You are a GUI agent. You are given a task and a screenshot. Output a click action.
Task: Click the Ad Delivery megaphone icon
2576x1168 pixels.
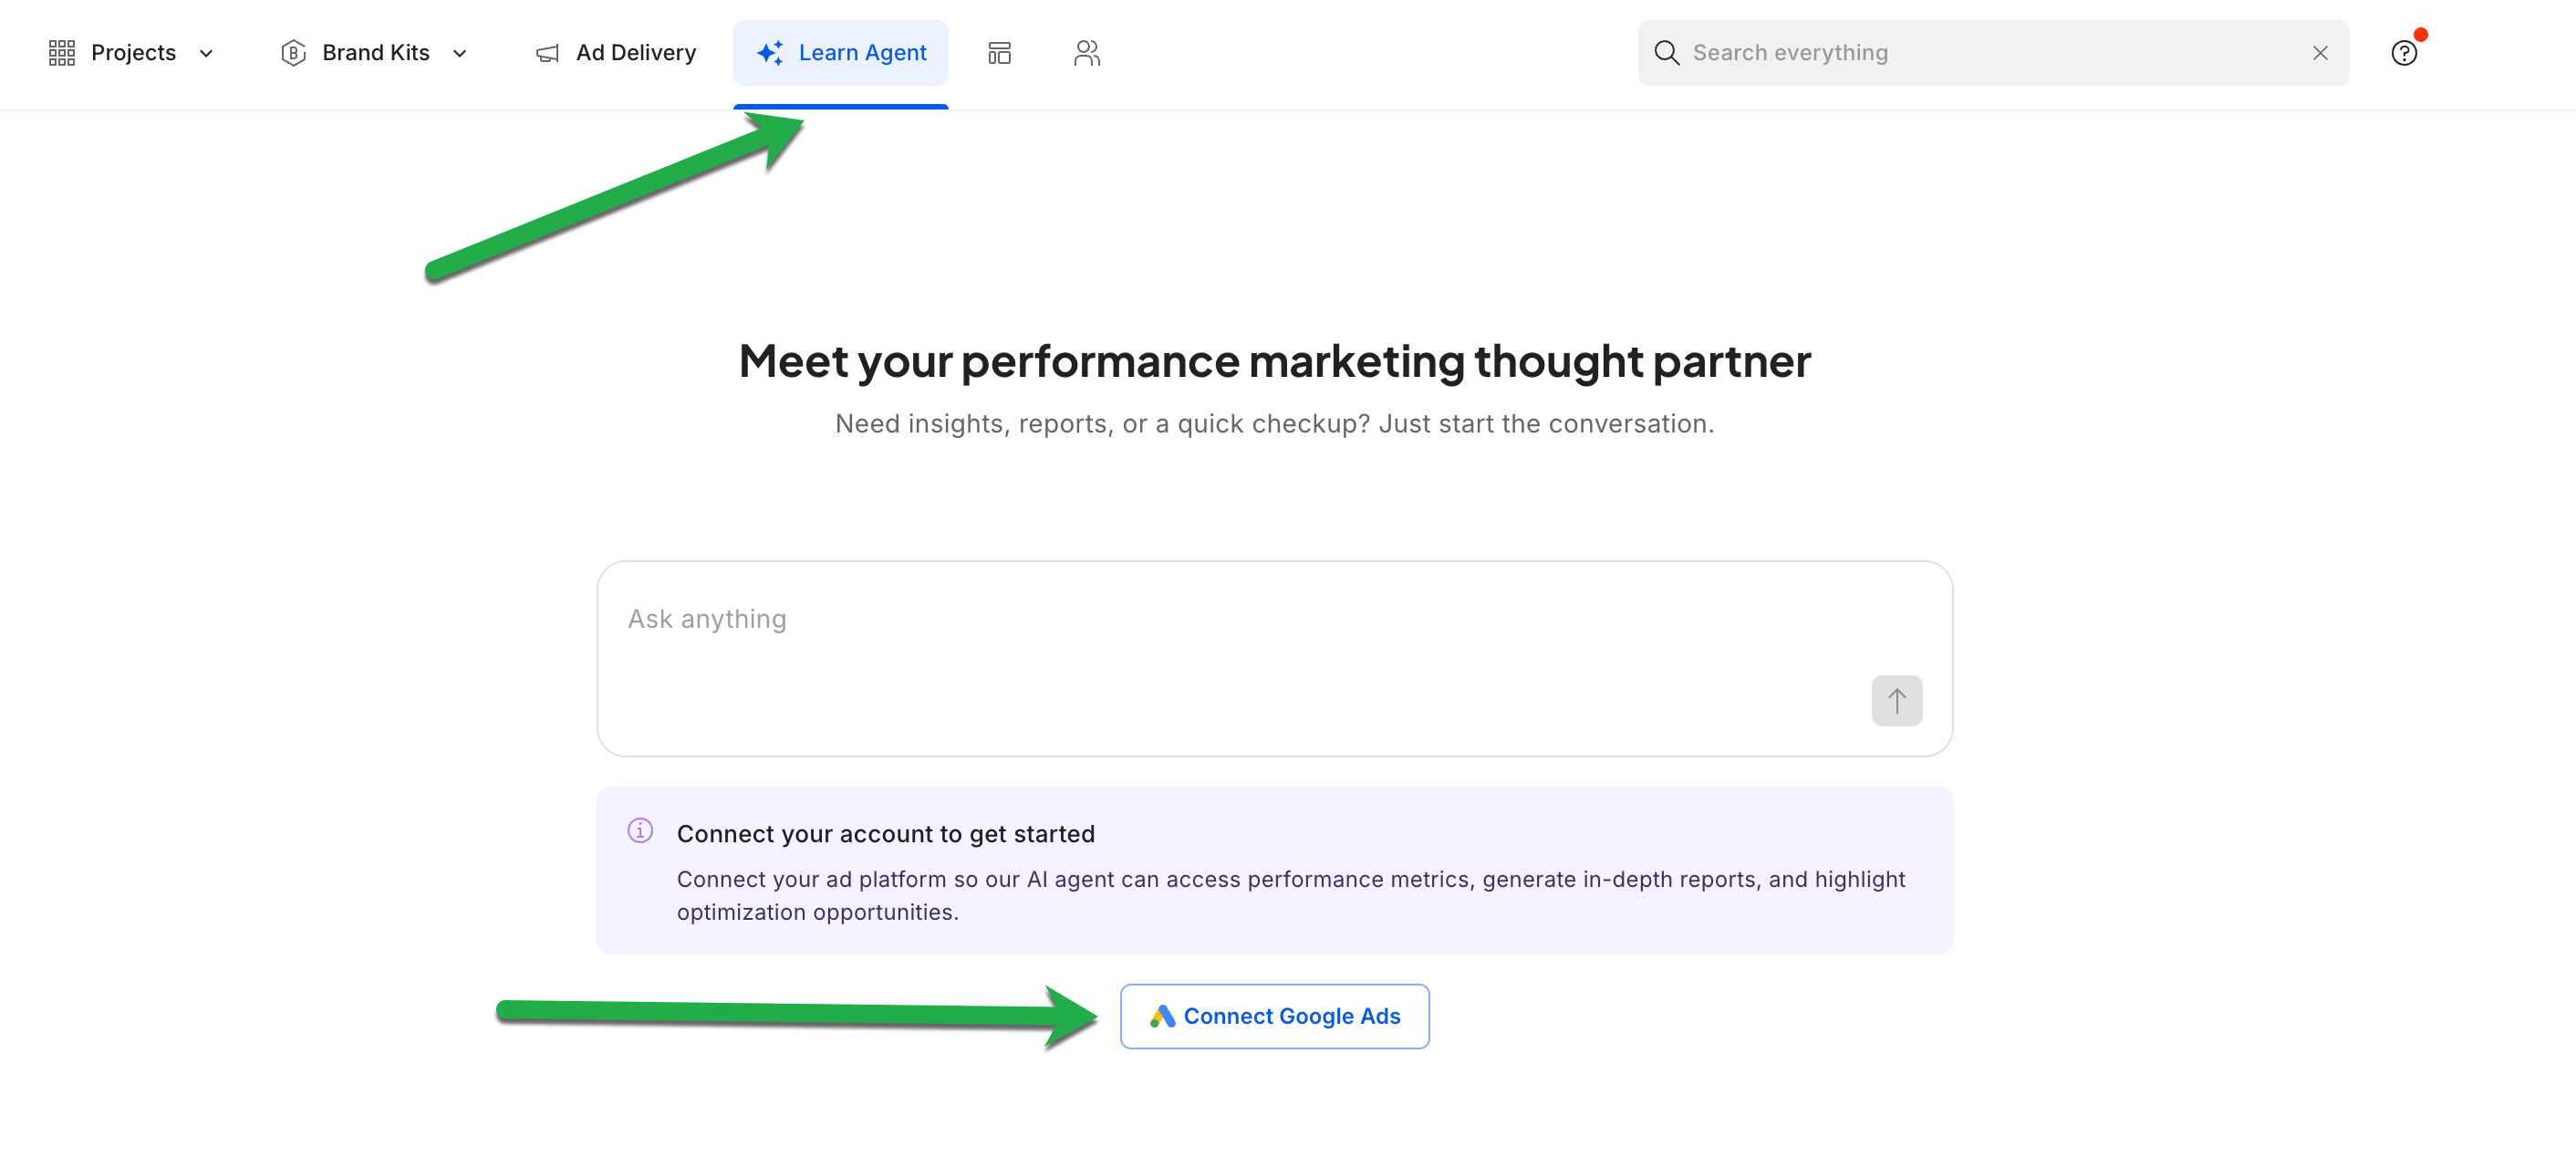[548, 53]
